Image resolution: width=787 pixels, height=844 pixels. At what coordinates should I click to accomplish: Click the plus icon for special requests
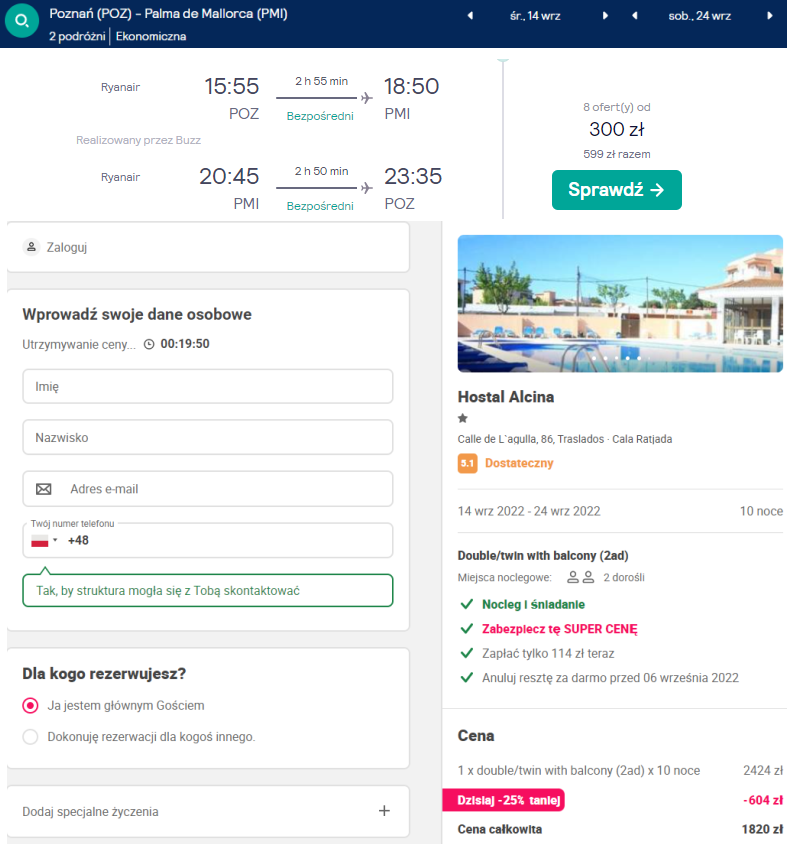[x=384, y=811]
